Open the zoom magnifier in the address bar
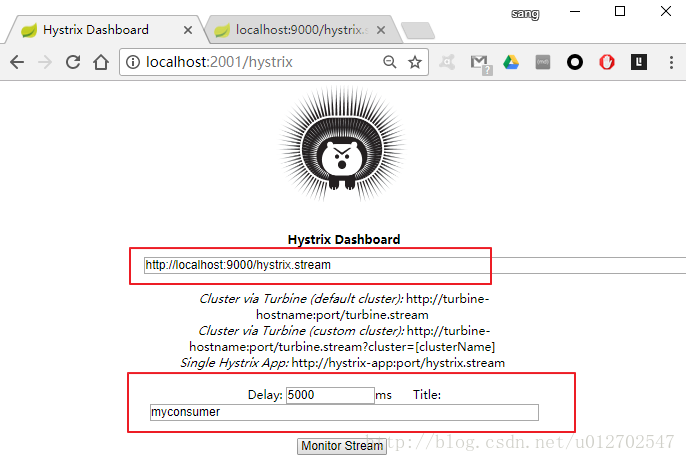 389,62
